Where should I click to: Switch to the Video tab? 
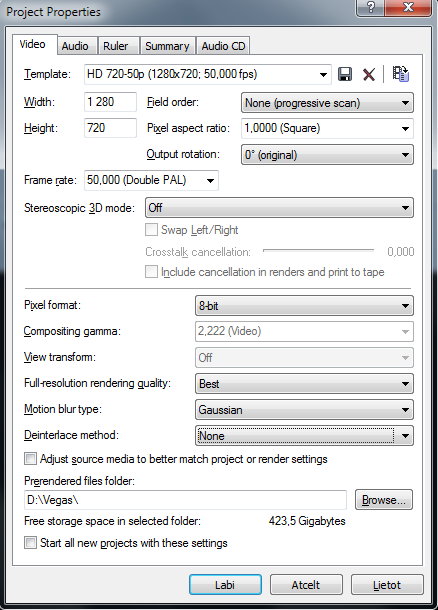pos(33,44)
